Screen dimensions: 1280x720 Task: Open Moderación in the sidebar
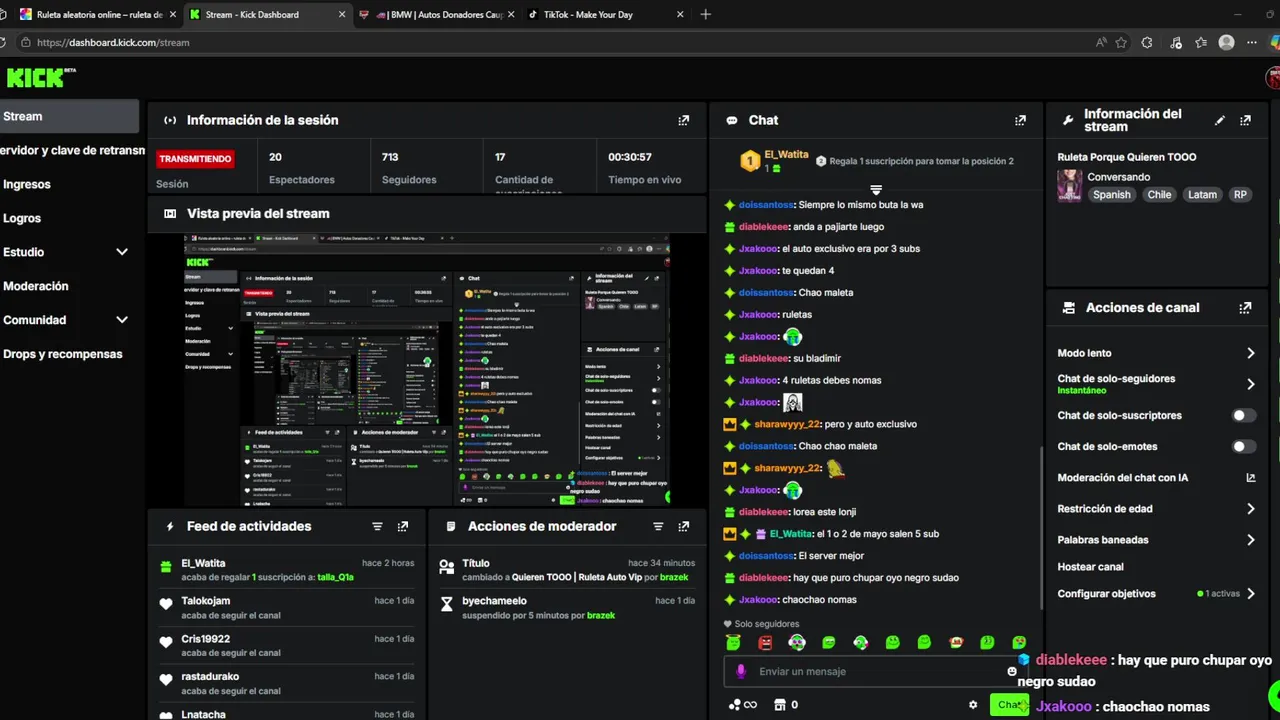pyautogui.click(x=36, y=286)
